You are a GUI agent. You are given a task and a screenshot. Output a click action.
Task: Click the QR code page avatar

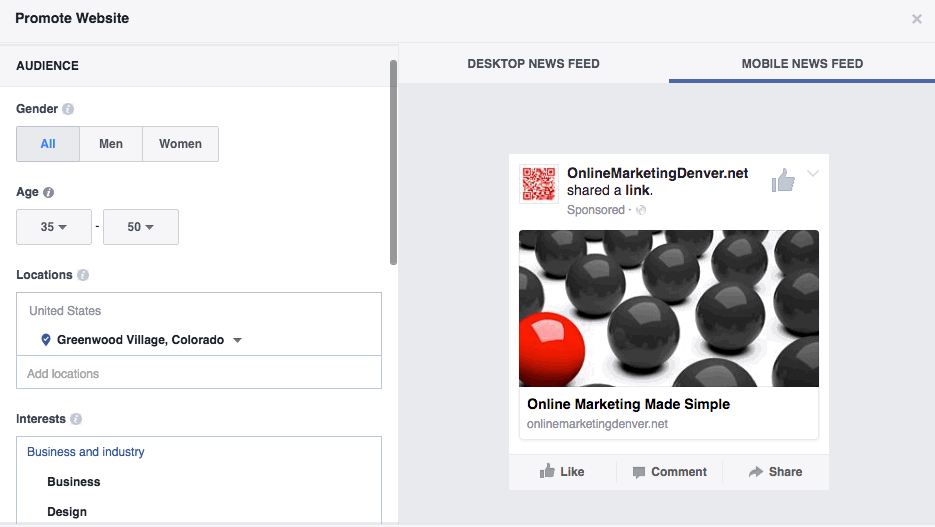tap(539, 184)
